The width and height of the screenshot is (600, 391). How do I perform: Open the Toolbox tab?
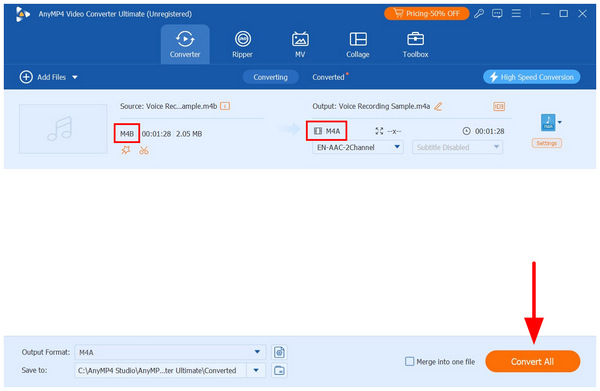point(415,44)
